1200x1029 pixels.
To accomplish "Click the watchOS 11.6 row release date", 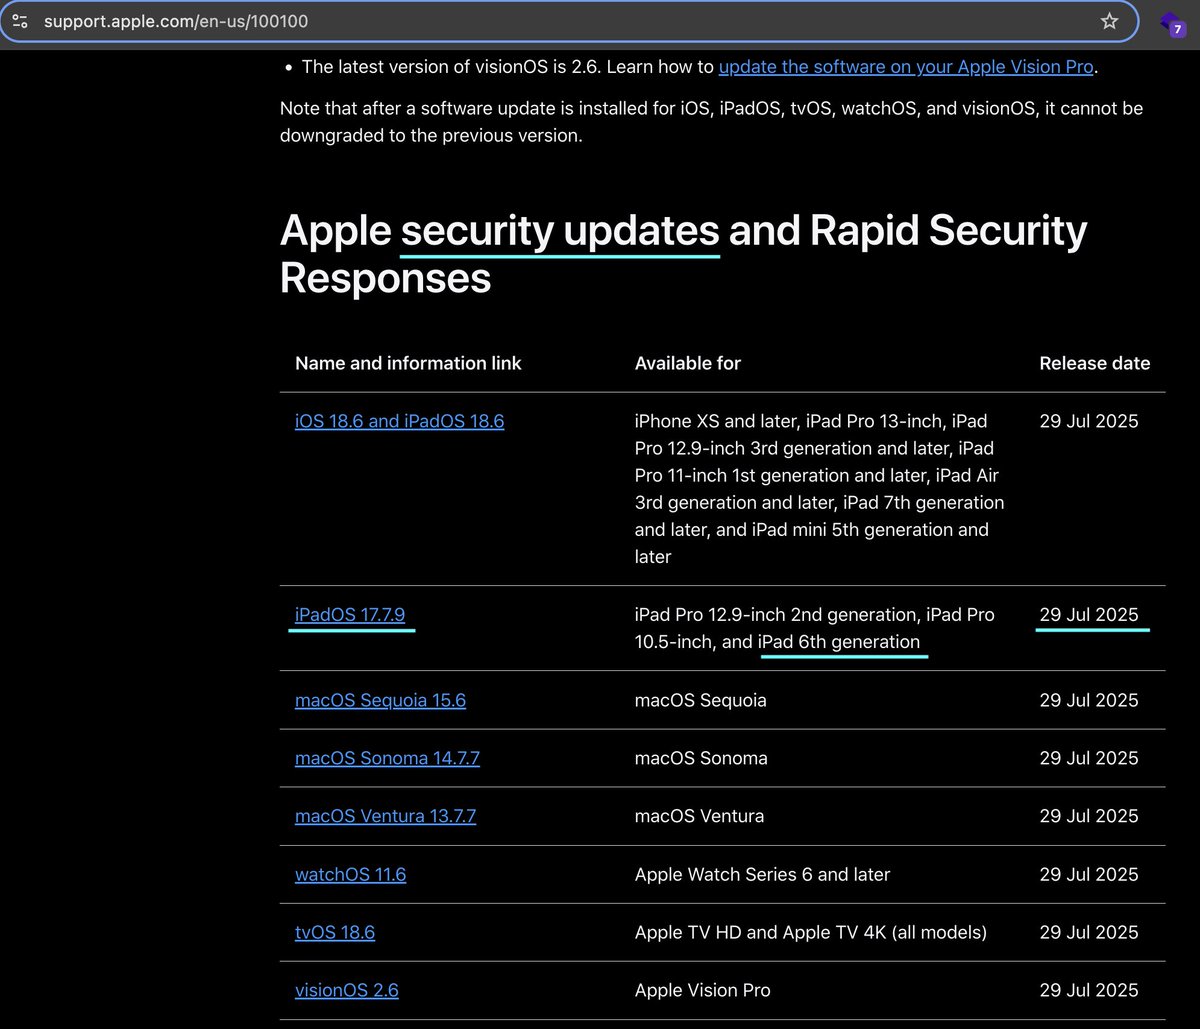I will [1089, 874].
